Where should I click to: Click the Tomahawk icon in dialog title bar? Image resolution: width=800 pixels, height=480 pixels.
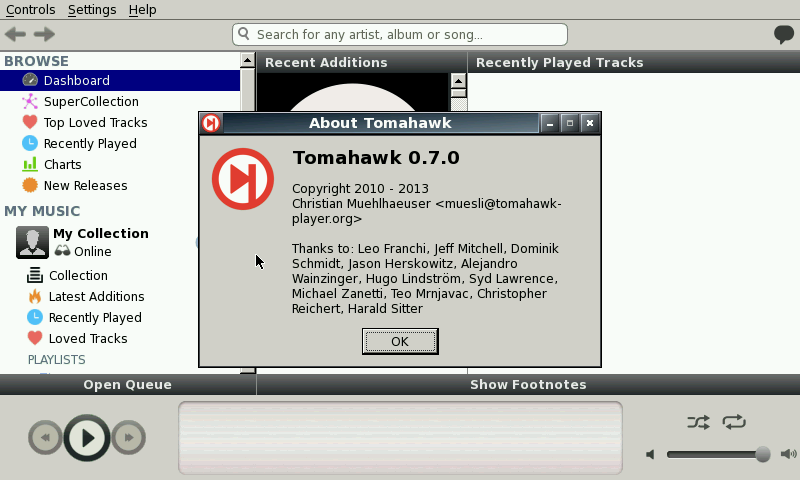point(211,123)
